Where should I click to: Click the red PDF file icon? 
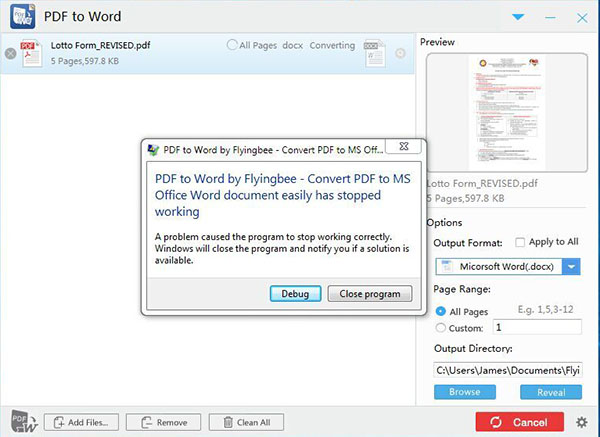click(31, 53)
